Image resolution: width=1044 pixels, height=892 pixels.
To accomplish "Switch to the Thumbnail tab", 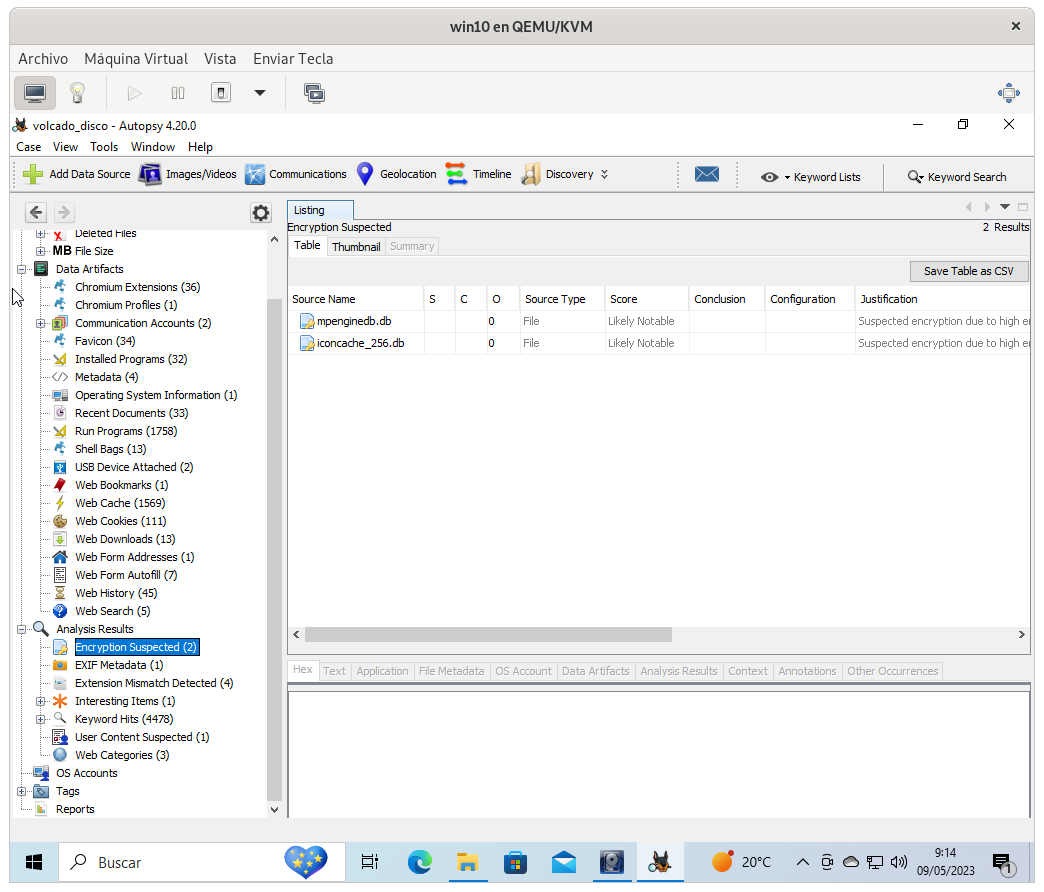I will coord(356,246).
